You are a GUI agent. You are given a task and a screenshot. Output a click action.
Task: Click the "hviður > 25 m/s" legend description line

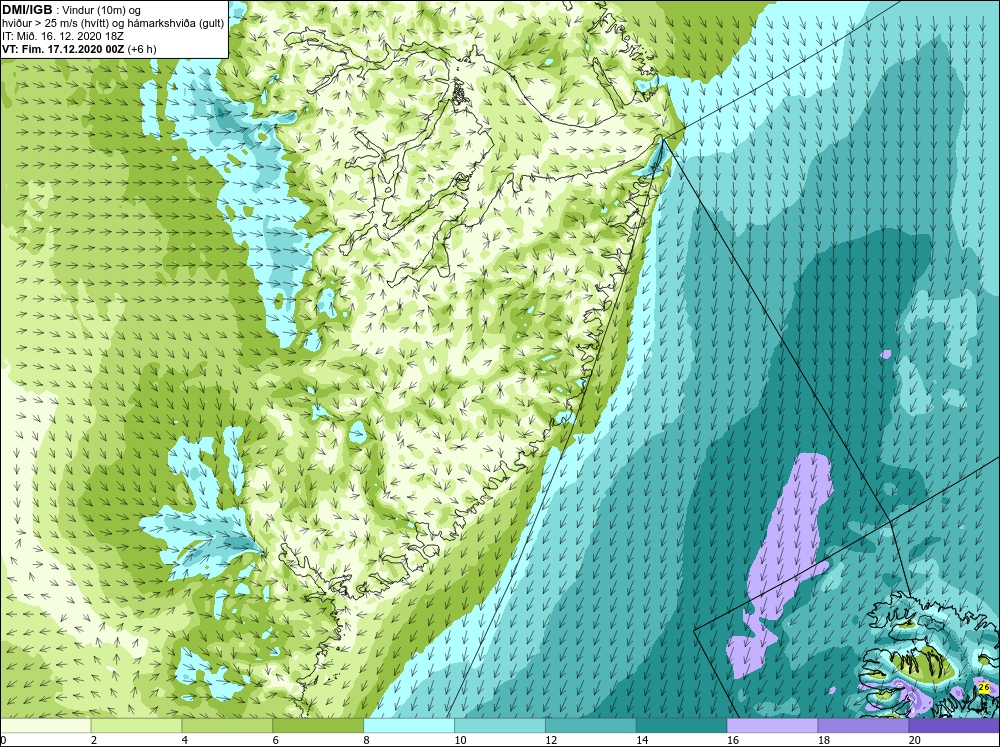[114, 24]
